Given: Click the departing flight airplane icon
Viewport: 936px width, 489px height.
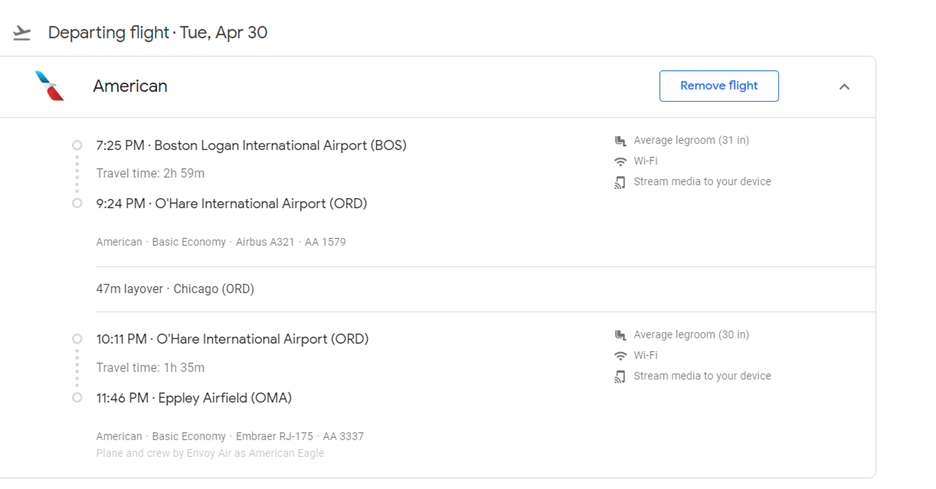Looking at the screenshot, I should pos(22,33).
